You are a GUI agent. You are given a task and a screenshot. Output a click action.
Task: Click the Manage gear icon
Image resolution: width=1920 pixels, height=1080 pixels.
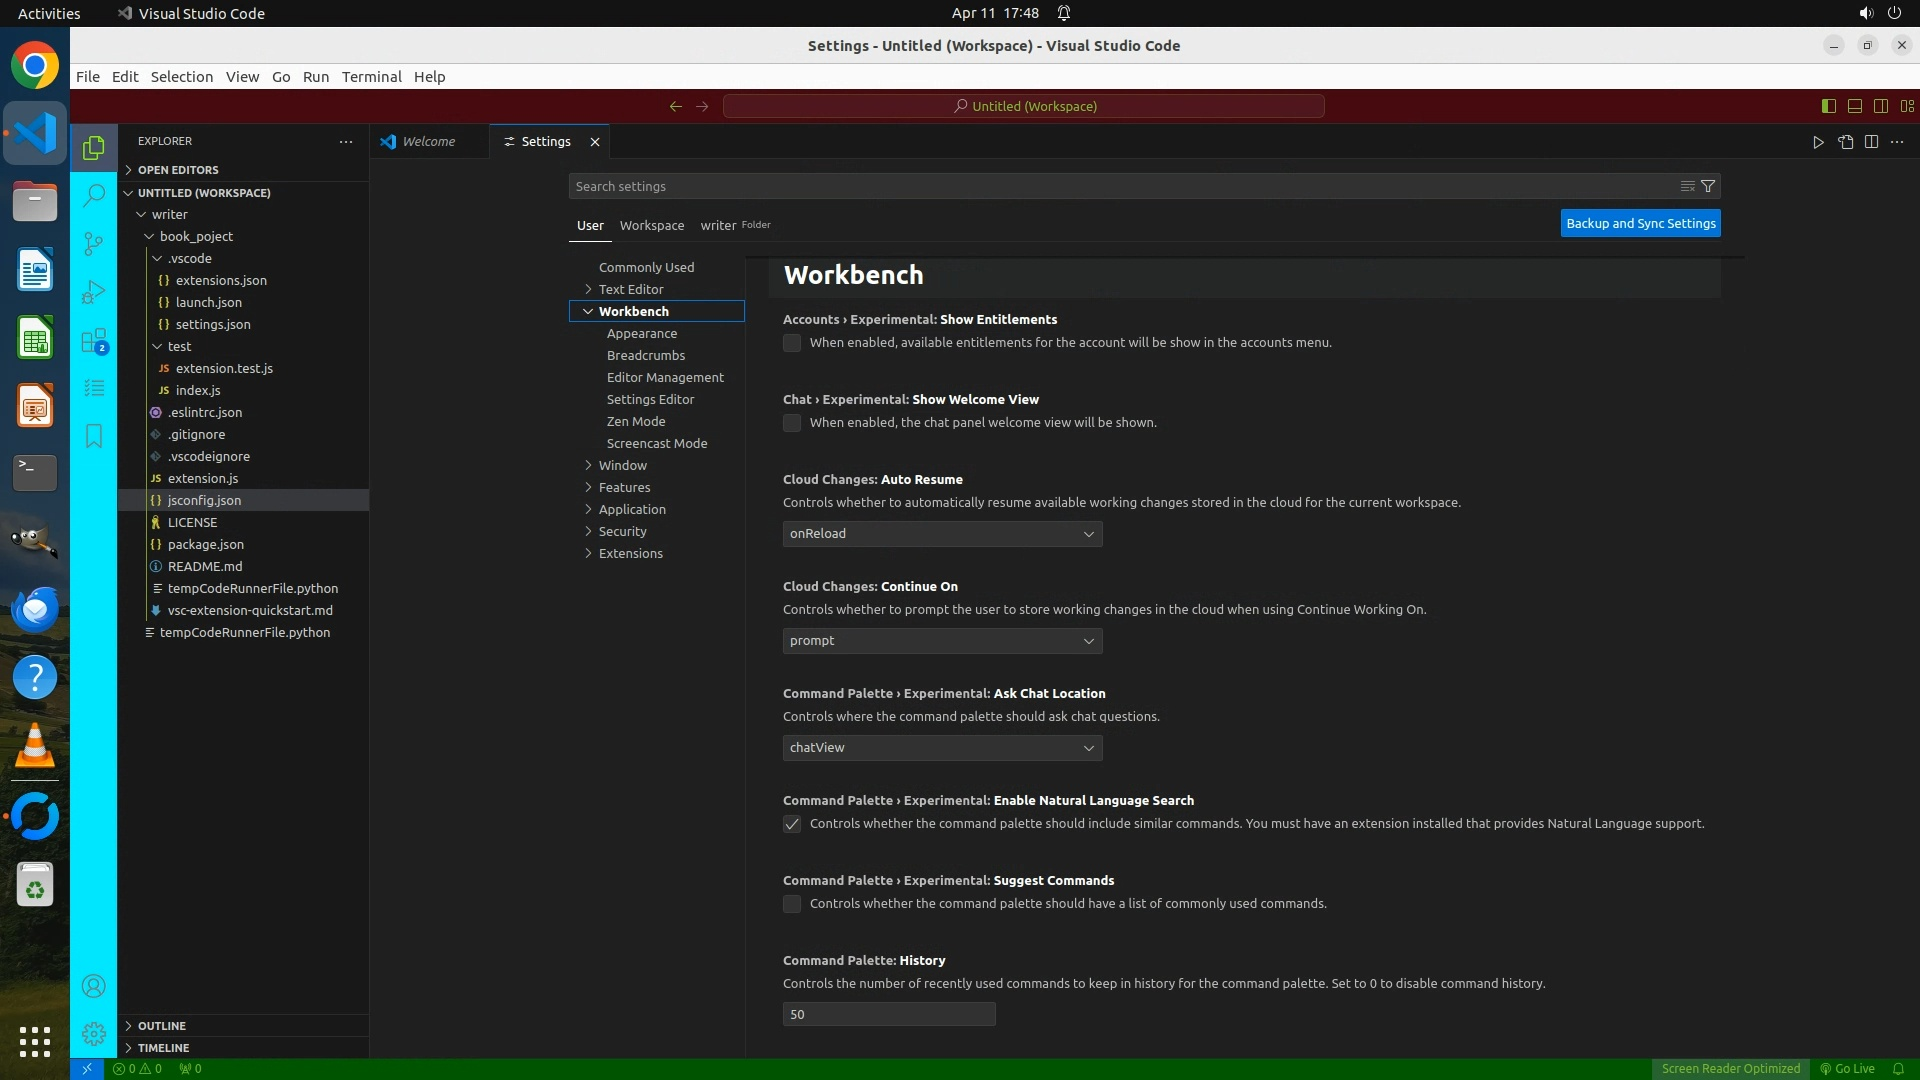94,1034
